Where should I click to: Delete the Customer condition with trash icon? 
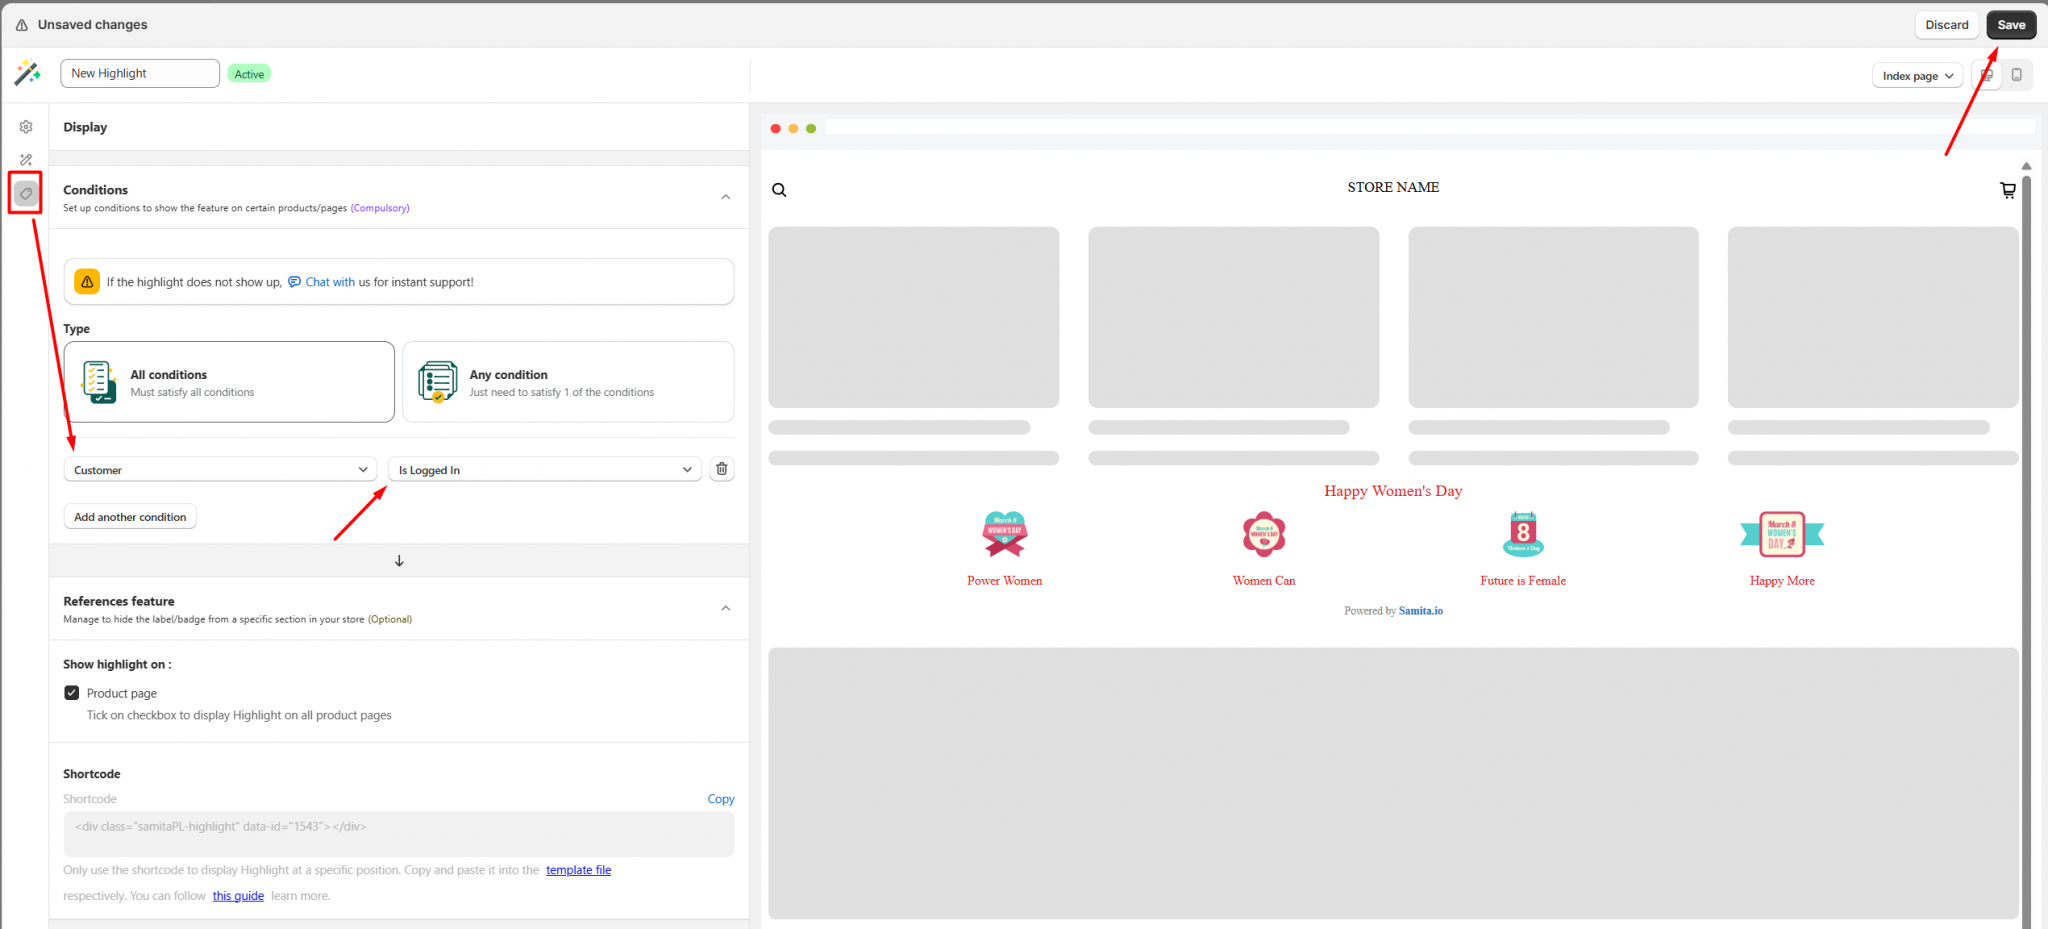pyautogui.click(x=721, y=469)
